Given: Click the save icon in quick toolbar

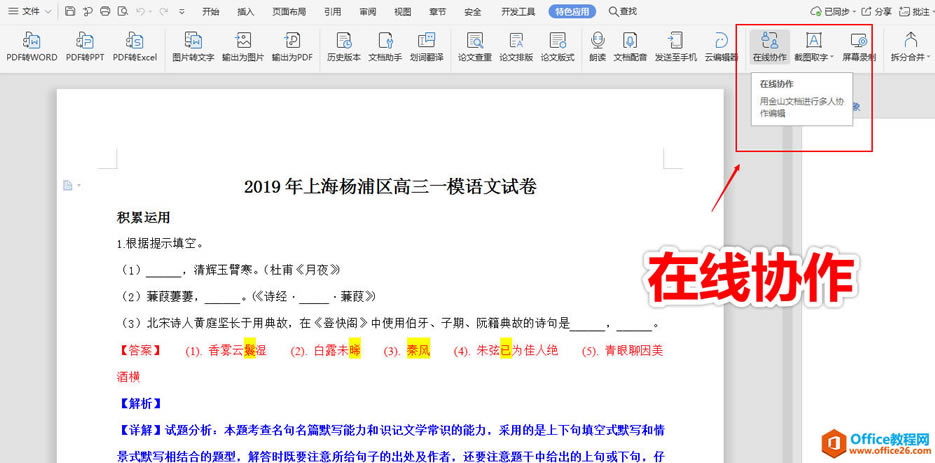Looking at the screenshot, I should tap(70, 12).
